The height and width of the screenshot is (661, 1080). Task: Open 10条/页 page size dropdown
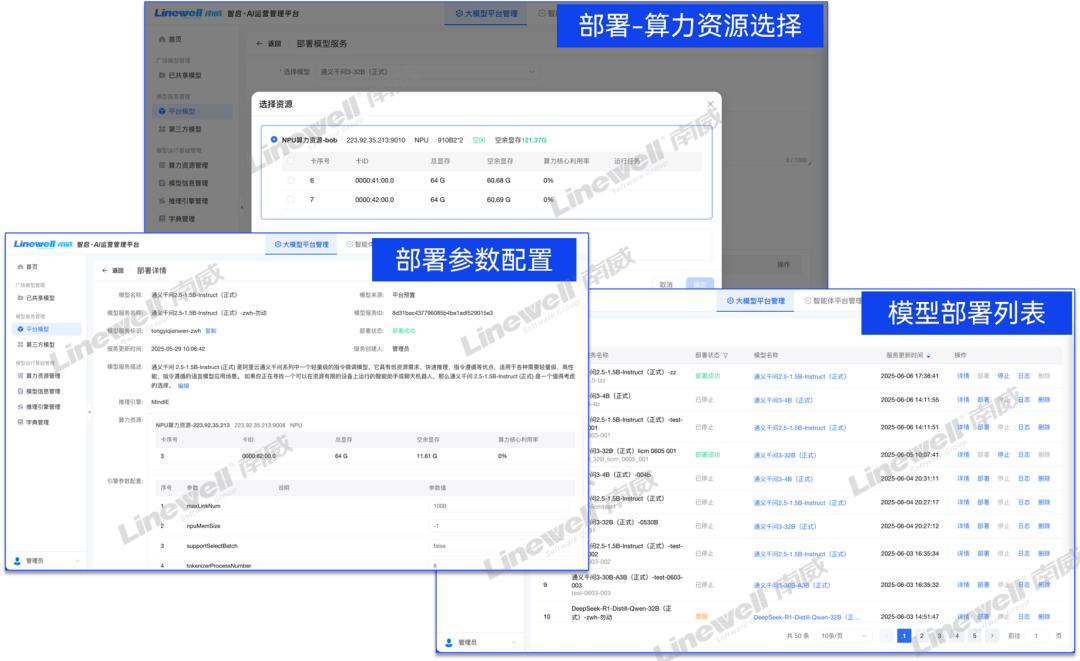(844, 636)
